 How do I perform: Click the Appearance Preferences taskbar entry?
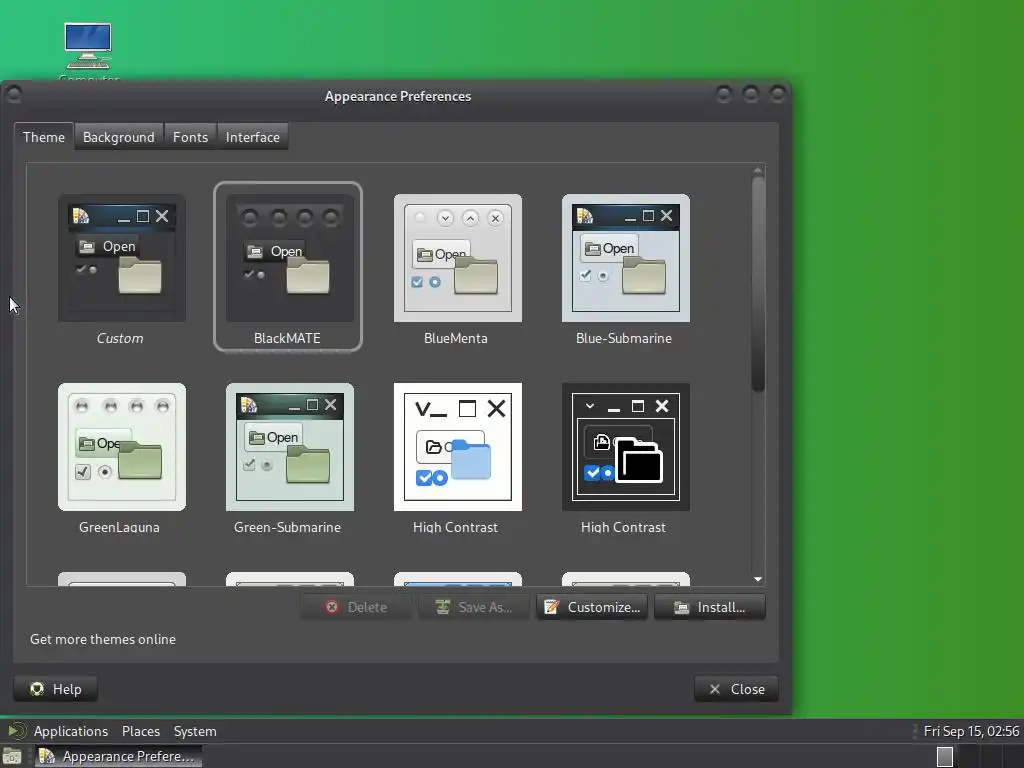(118, 756)
